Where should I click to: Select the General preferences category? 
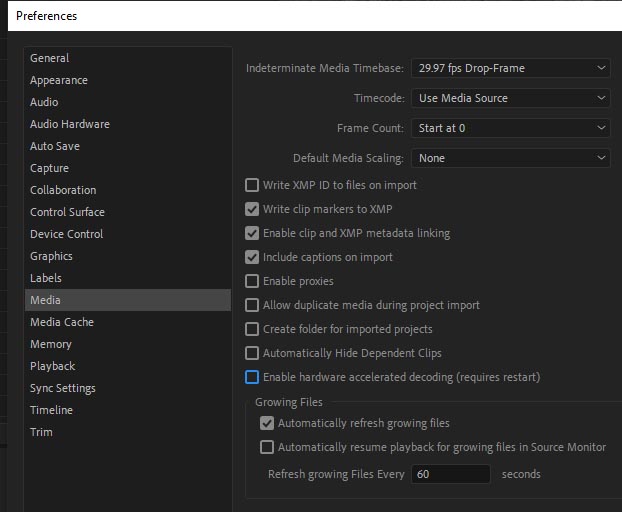click(49, 58)
